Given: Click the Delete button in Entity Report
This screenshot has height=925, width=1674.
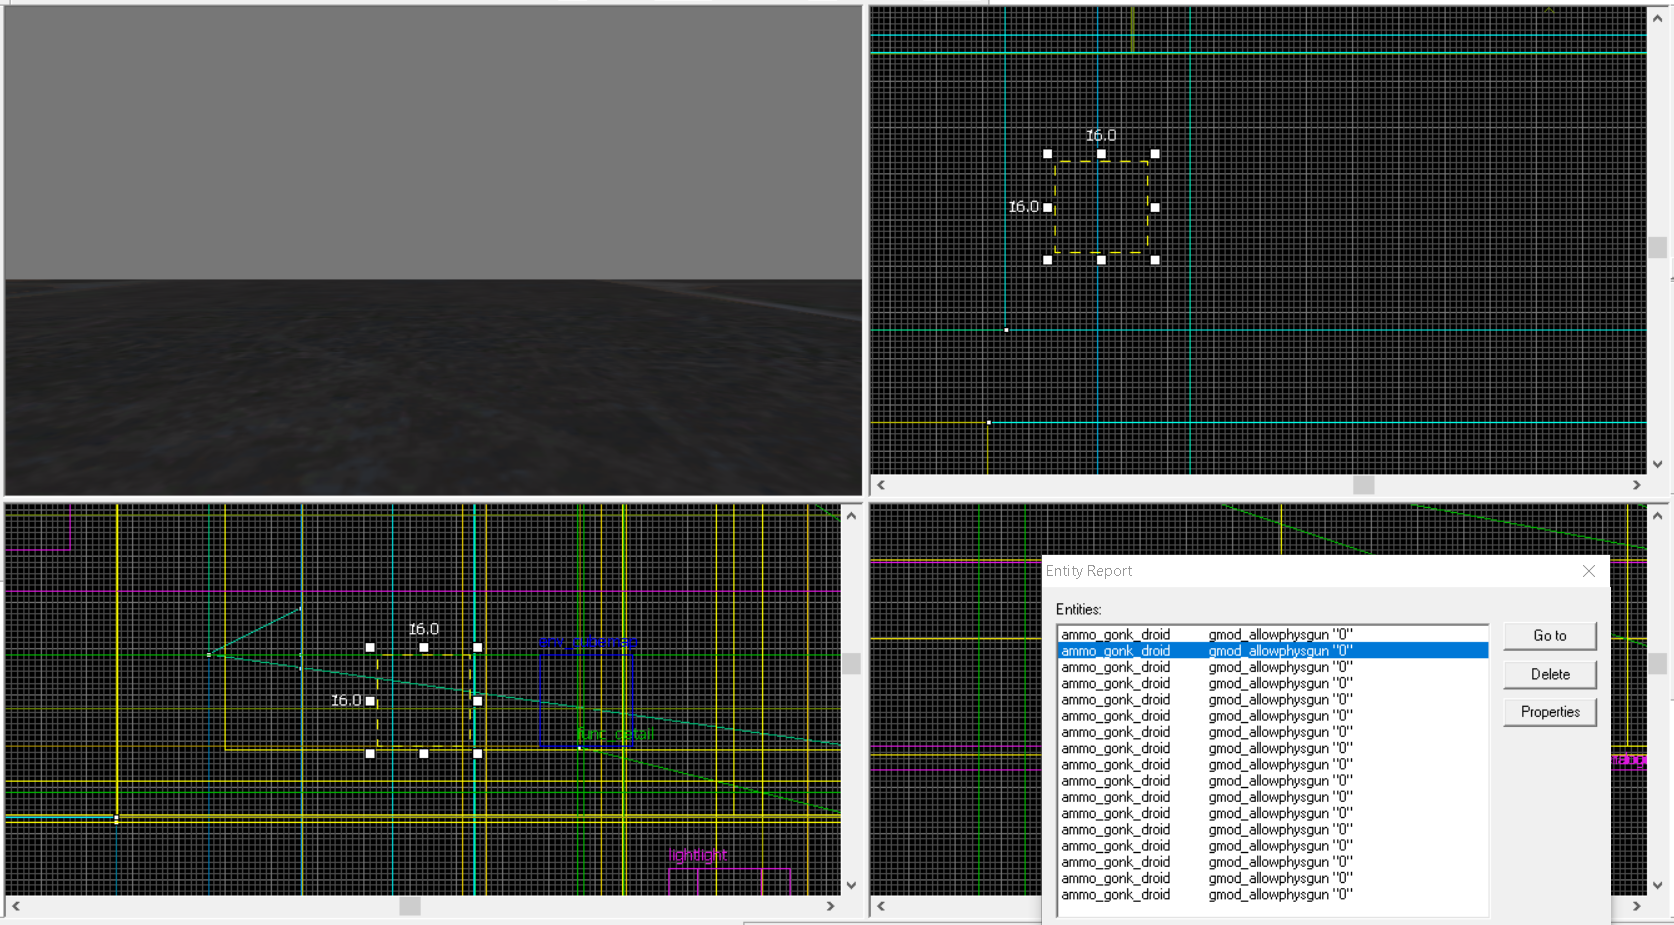Looking at the screenshot, I should coord(1549,674).
